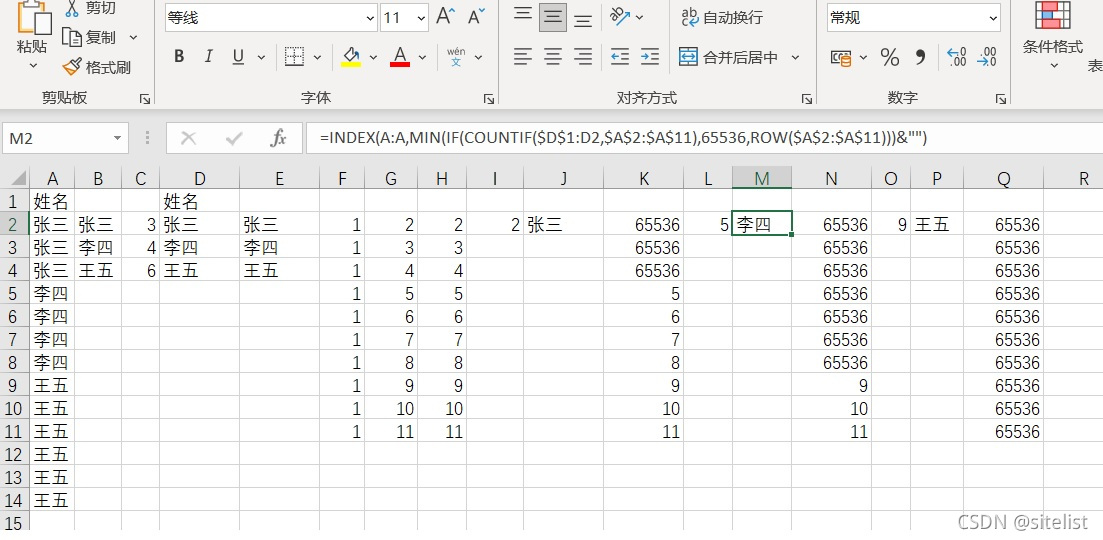Toggle bold formatting
1103x540 pixels.
(179, 57)
